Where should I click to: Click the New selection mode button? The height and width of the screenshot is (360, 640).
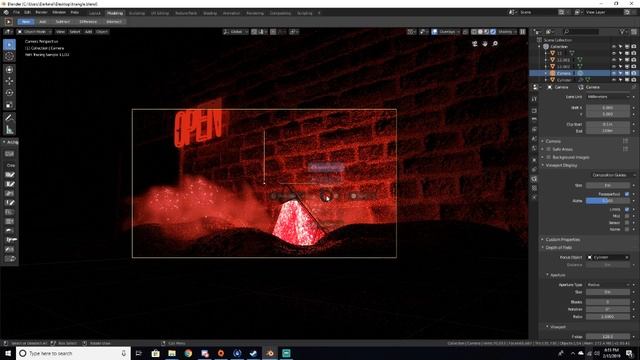tap(26, 22)
